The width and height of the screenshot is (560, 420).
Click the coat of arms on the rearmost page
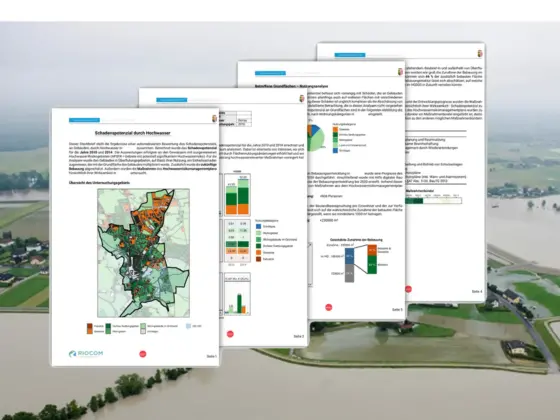click(480, 54)
